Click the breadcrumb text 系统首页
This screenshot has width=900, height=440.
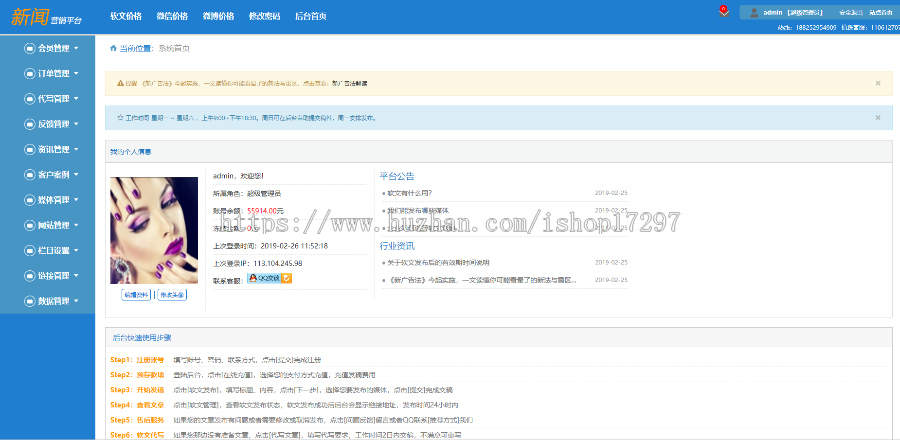[x=174, y=49]
